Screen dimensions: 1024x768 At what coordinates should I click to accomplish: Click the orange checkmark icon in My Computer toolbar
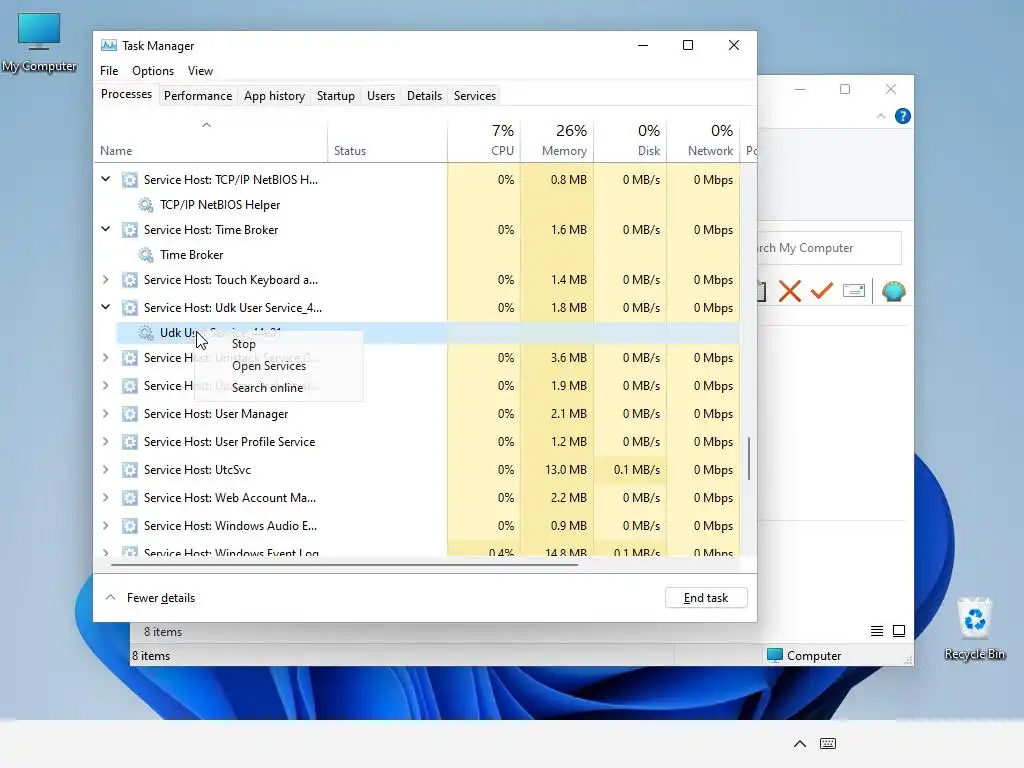click(822, 290)
